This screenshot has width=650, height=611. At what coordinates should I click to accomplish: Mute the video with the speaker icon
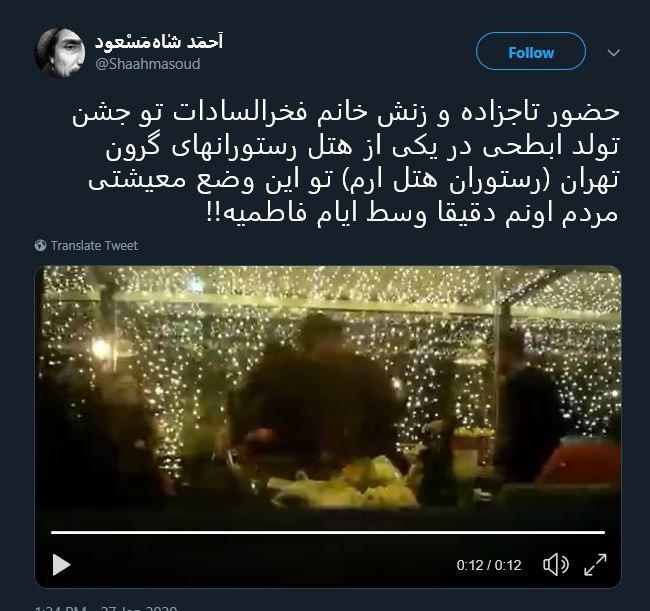555,565
